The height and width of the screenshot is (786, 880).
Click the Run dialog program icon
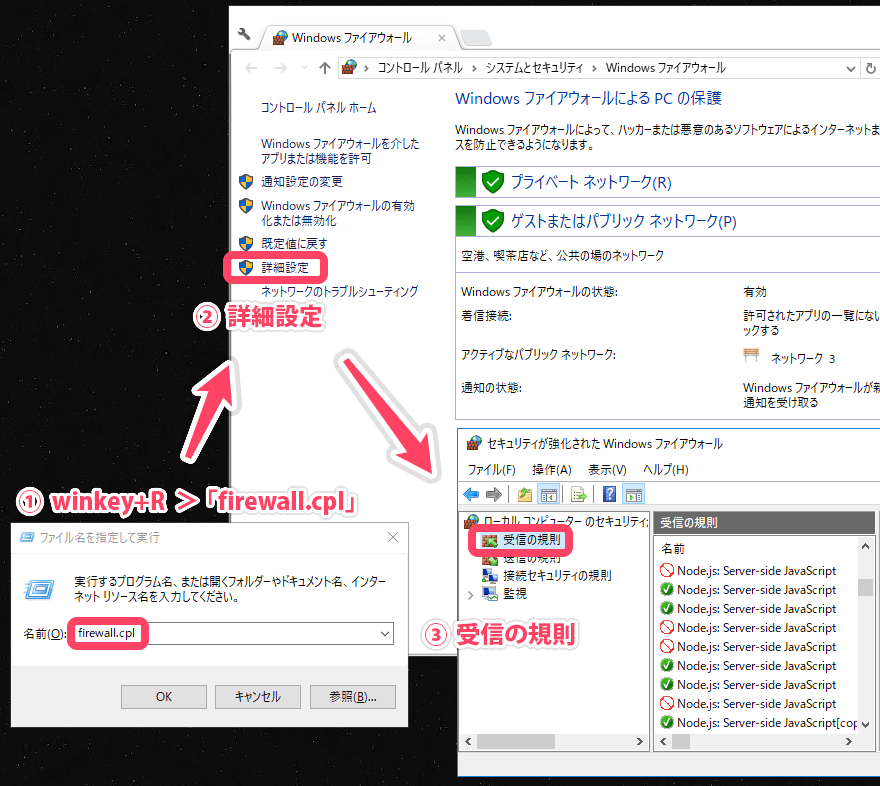click(x=39, y=589)
